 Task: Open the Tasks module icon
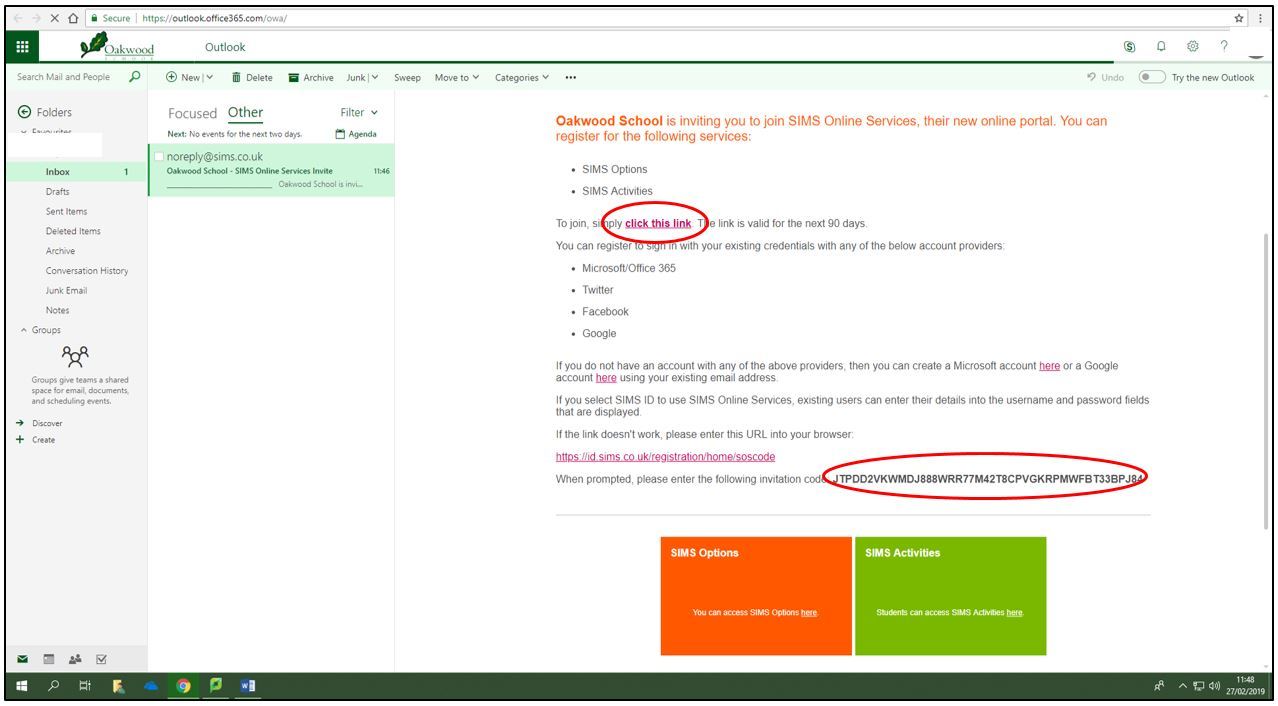click(101, 659)
